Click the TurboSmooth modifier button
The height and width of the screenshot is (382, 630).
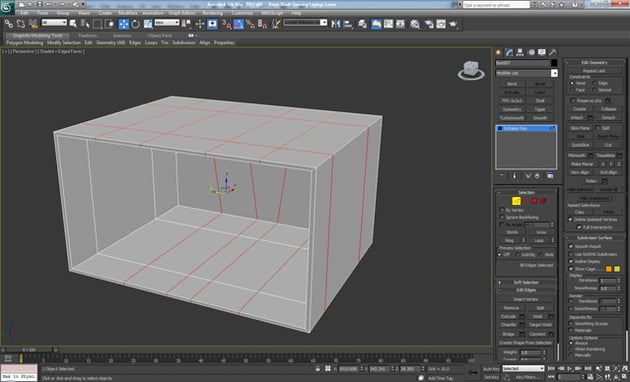(512, 118)
